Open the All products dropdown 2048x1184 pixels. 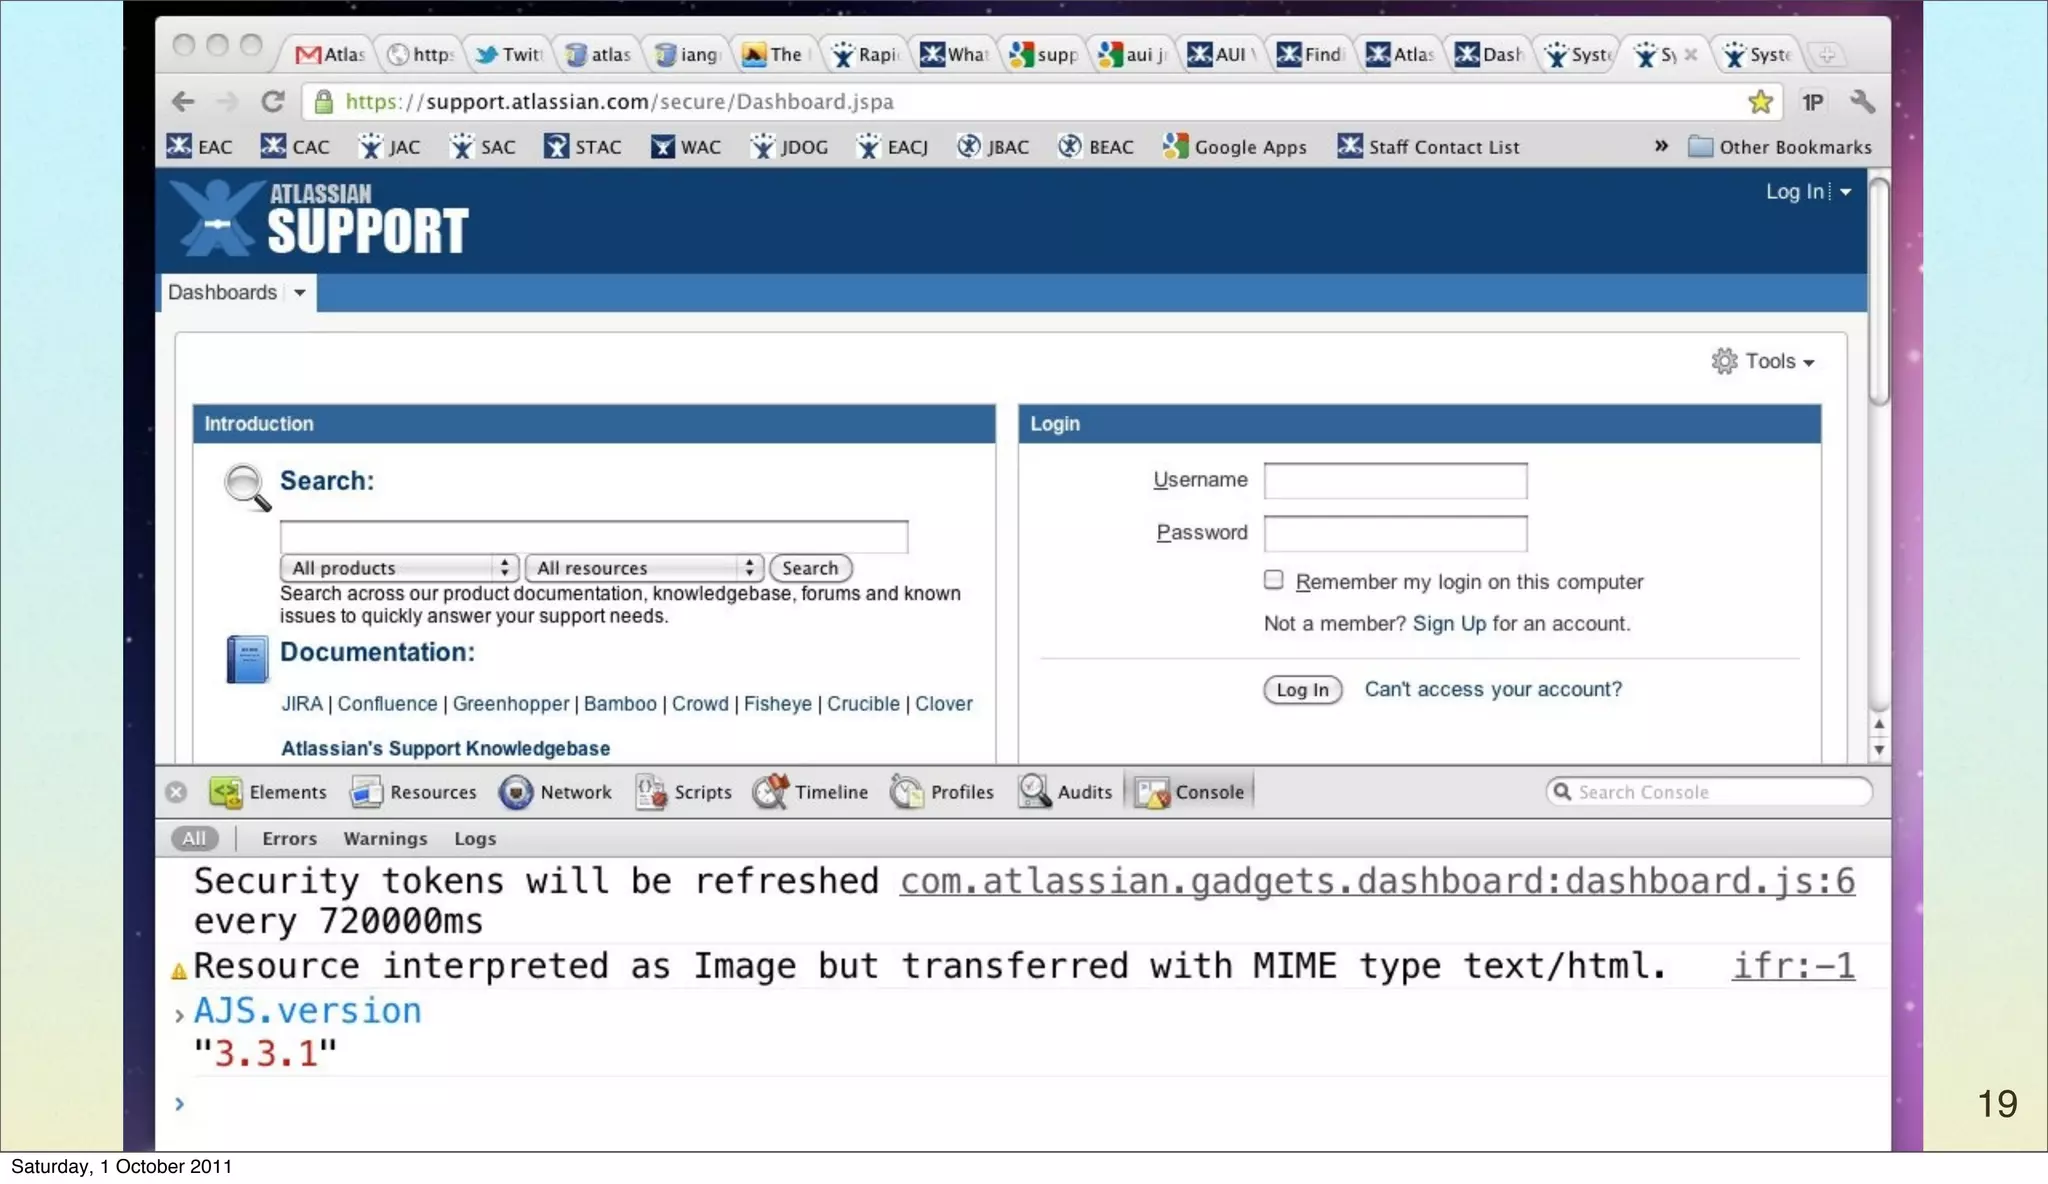tap(398, 568)
